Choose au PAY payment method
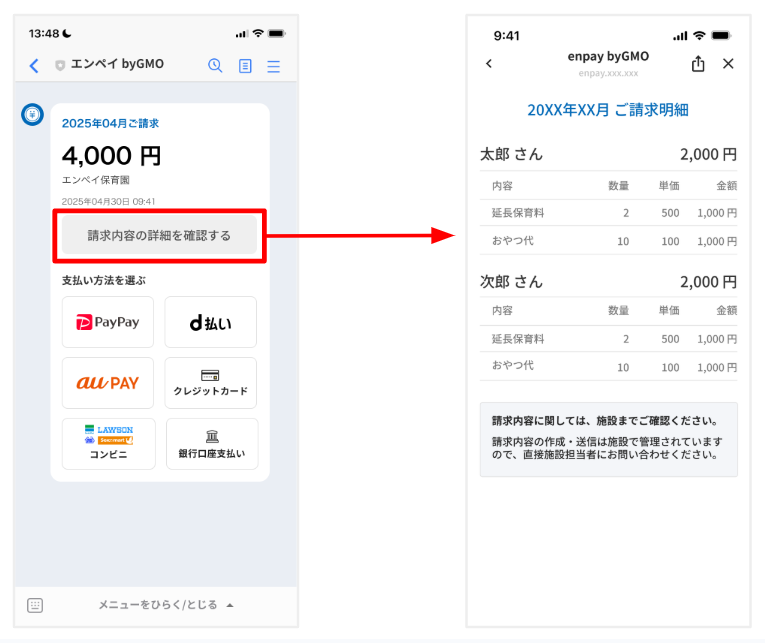Screen dimensions: 765x643 click(108, 383)
